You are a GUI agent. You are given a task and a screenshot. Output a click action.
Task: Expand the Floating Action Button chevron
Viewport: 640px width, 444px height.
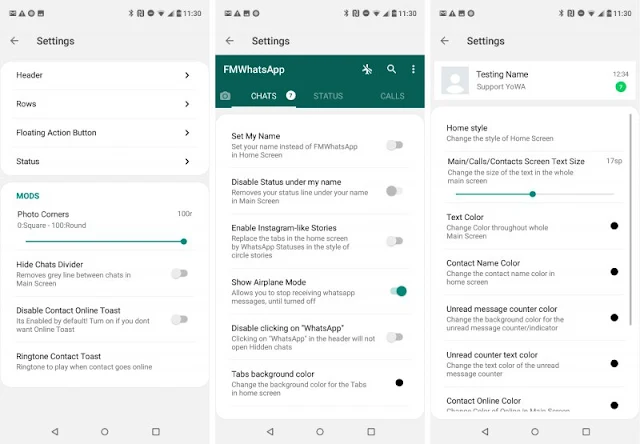pyautogui.click(x=187, y=133)
